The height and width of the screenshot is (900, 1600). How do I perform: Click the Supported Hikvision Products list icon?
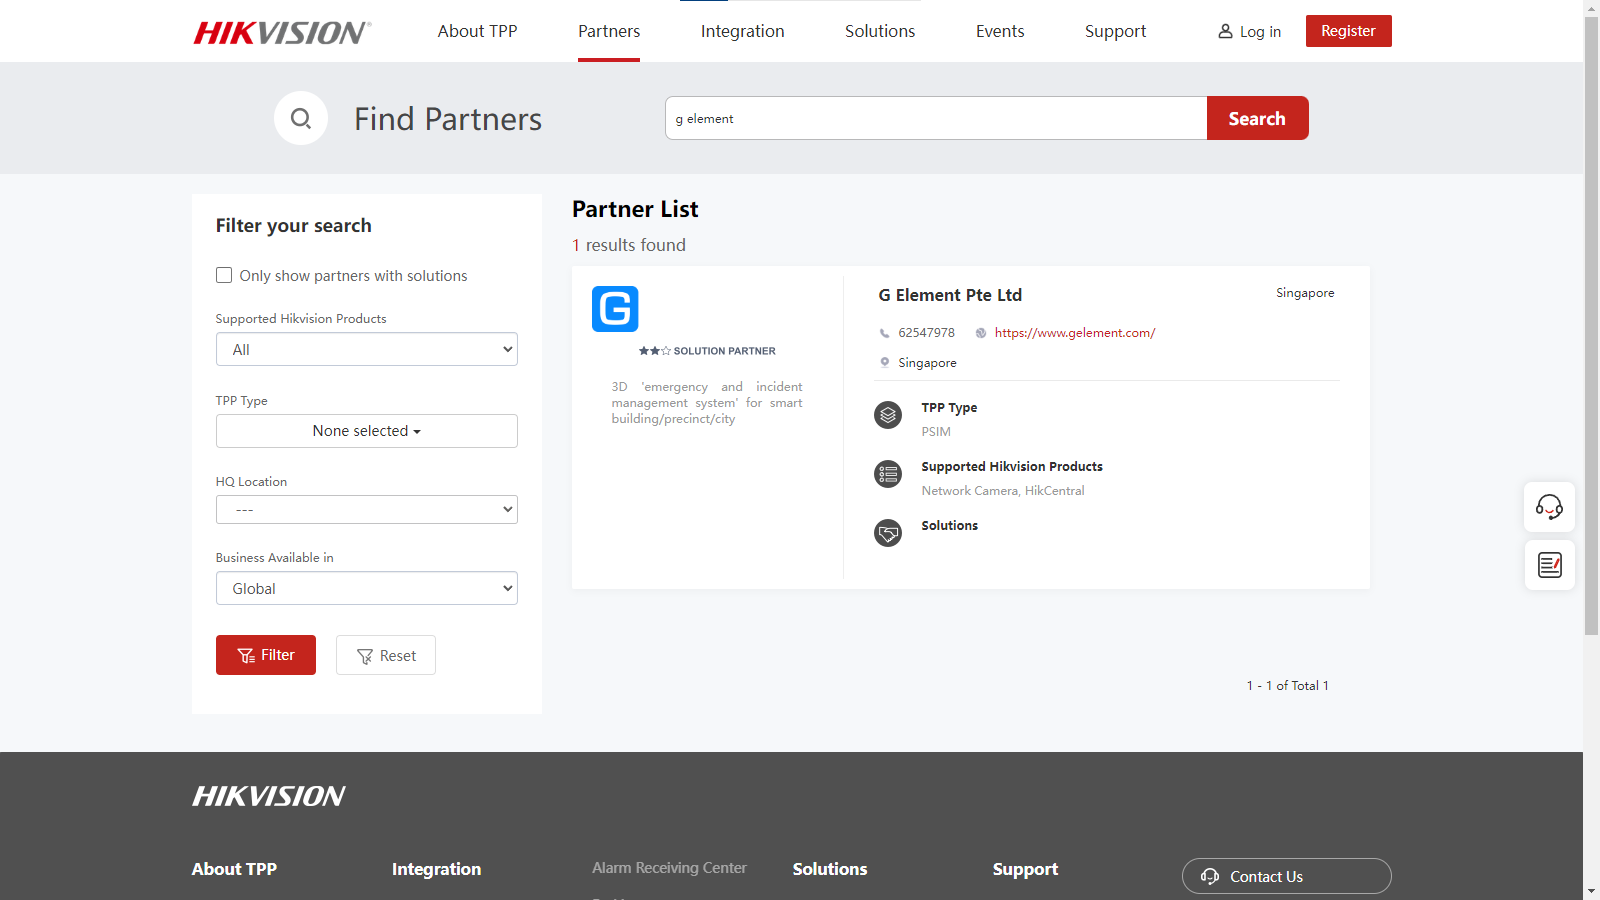(x=888, y=473)
